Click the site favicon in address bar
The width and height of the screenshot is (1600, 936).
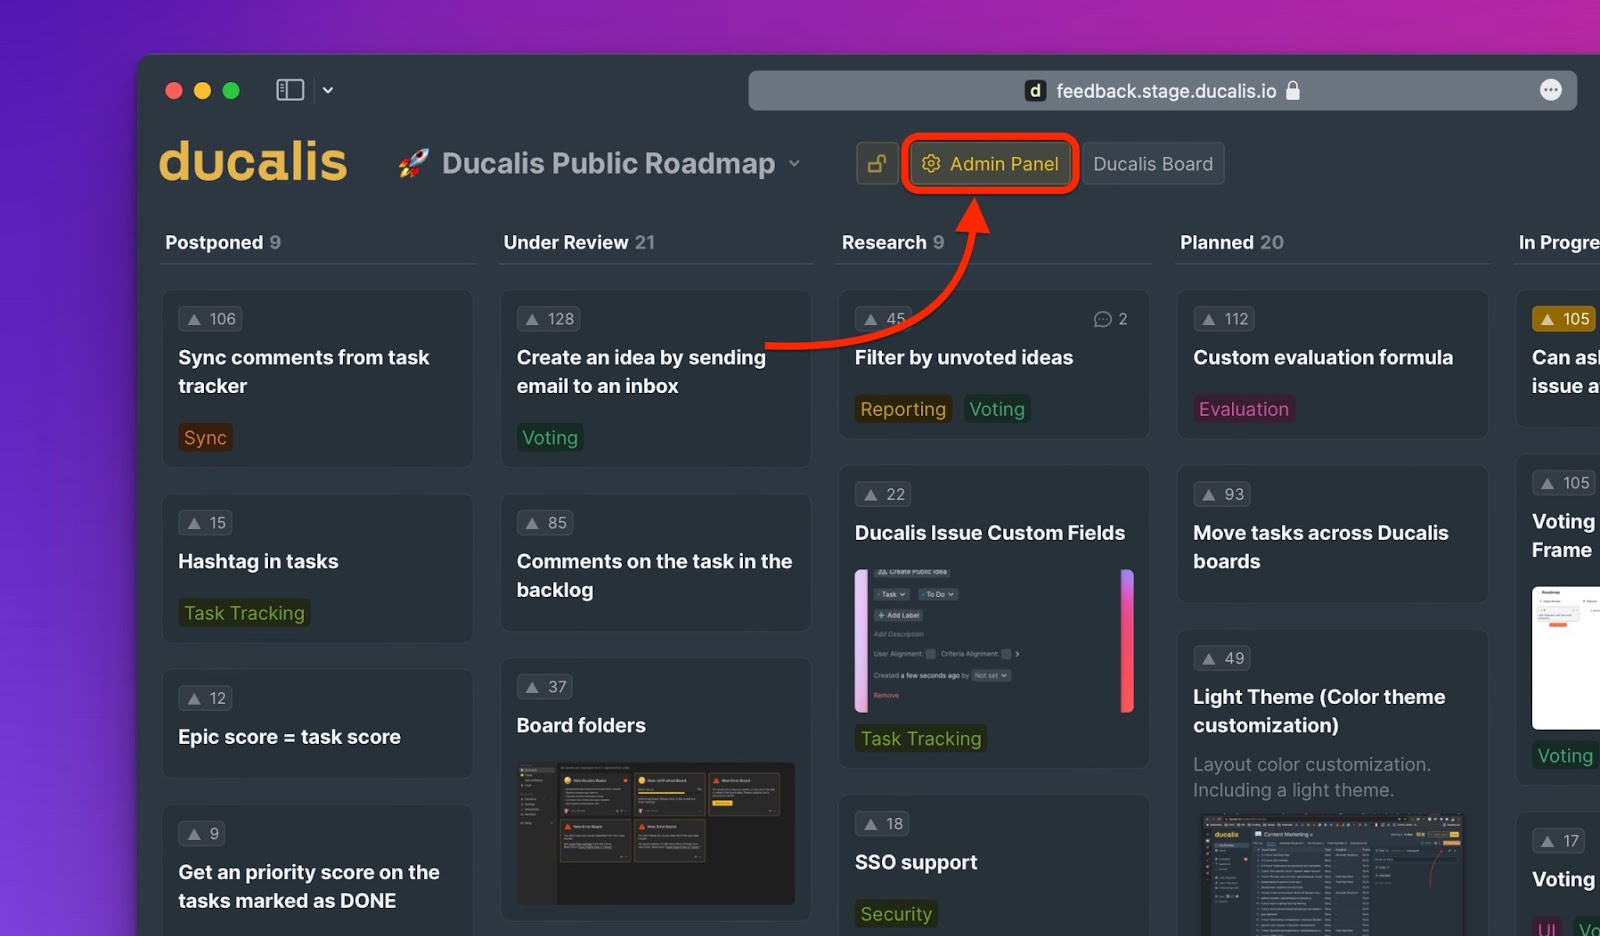pyautogui.click(x=1036, y=91)
